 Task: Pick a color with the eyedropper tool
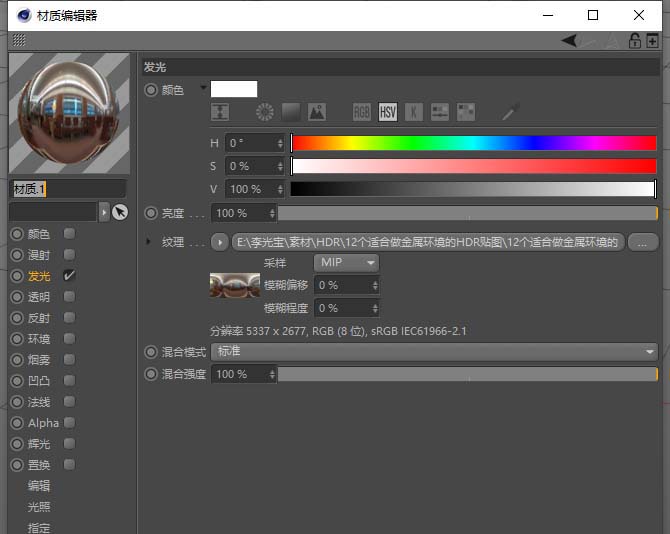511,112
